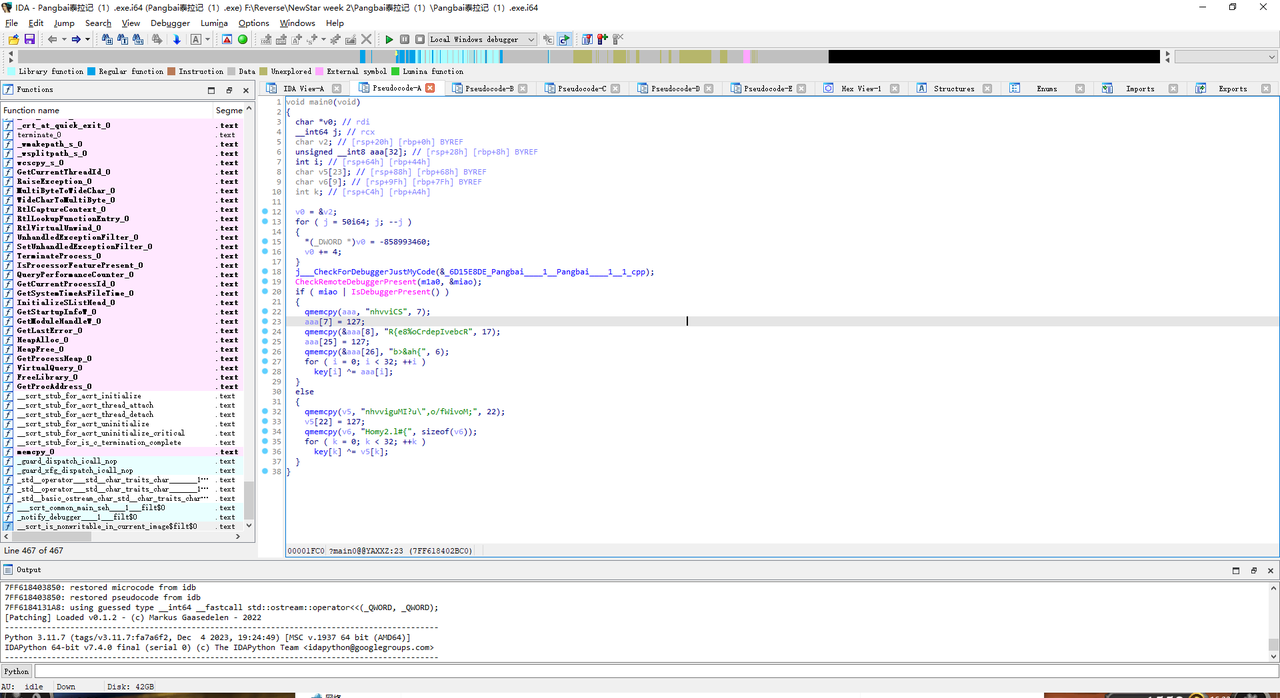
Task: Expand the forward jump history dropdown arrow
Action: [88, 39]
